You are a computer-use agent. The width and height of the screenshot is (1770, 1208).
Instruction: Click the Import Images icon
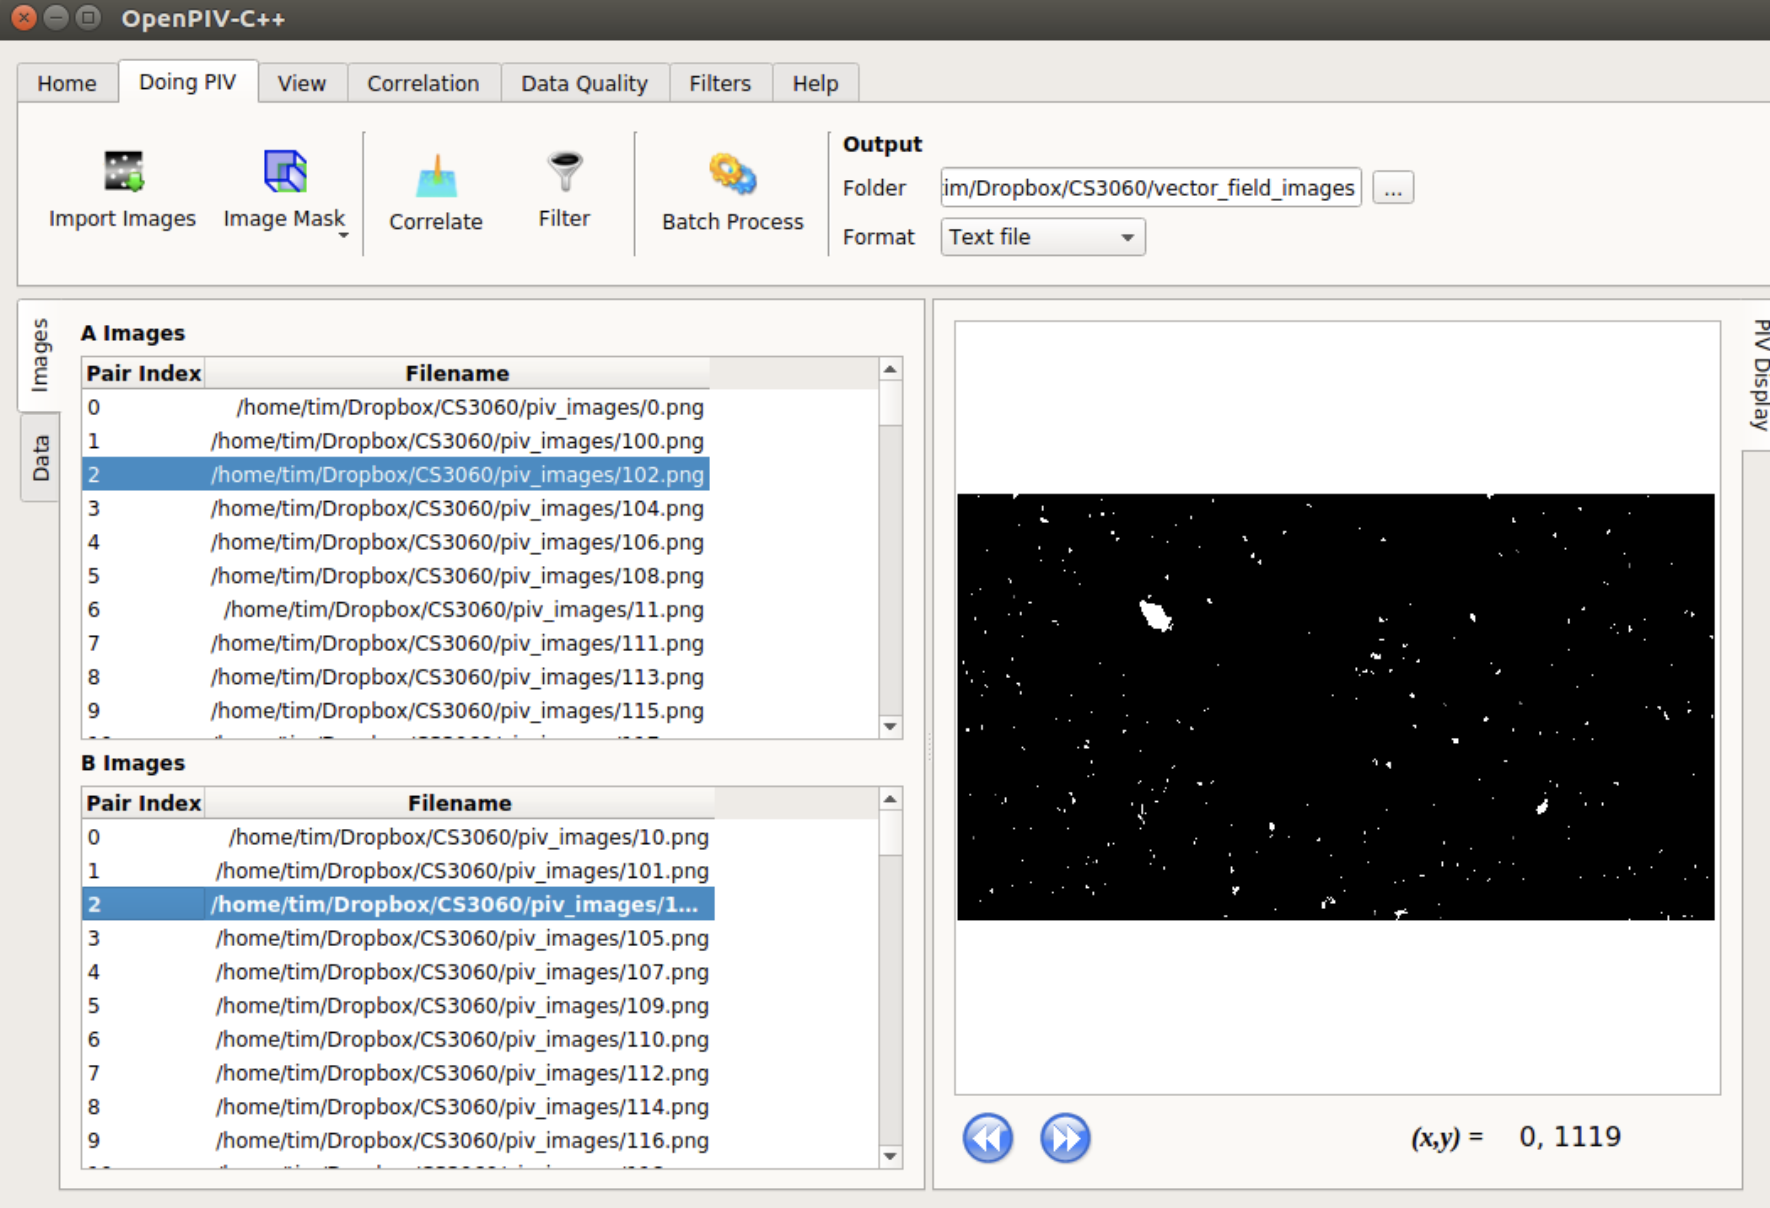click(x=123, y=172)
